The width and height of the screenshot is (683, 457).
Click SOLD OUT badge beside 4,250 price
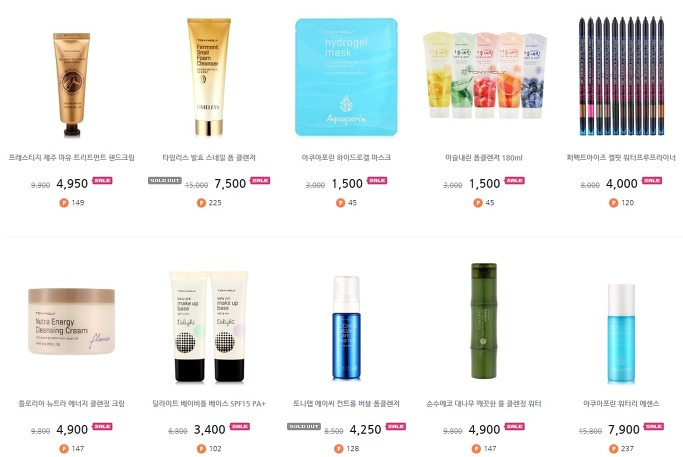click(x=304, y=427)
